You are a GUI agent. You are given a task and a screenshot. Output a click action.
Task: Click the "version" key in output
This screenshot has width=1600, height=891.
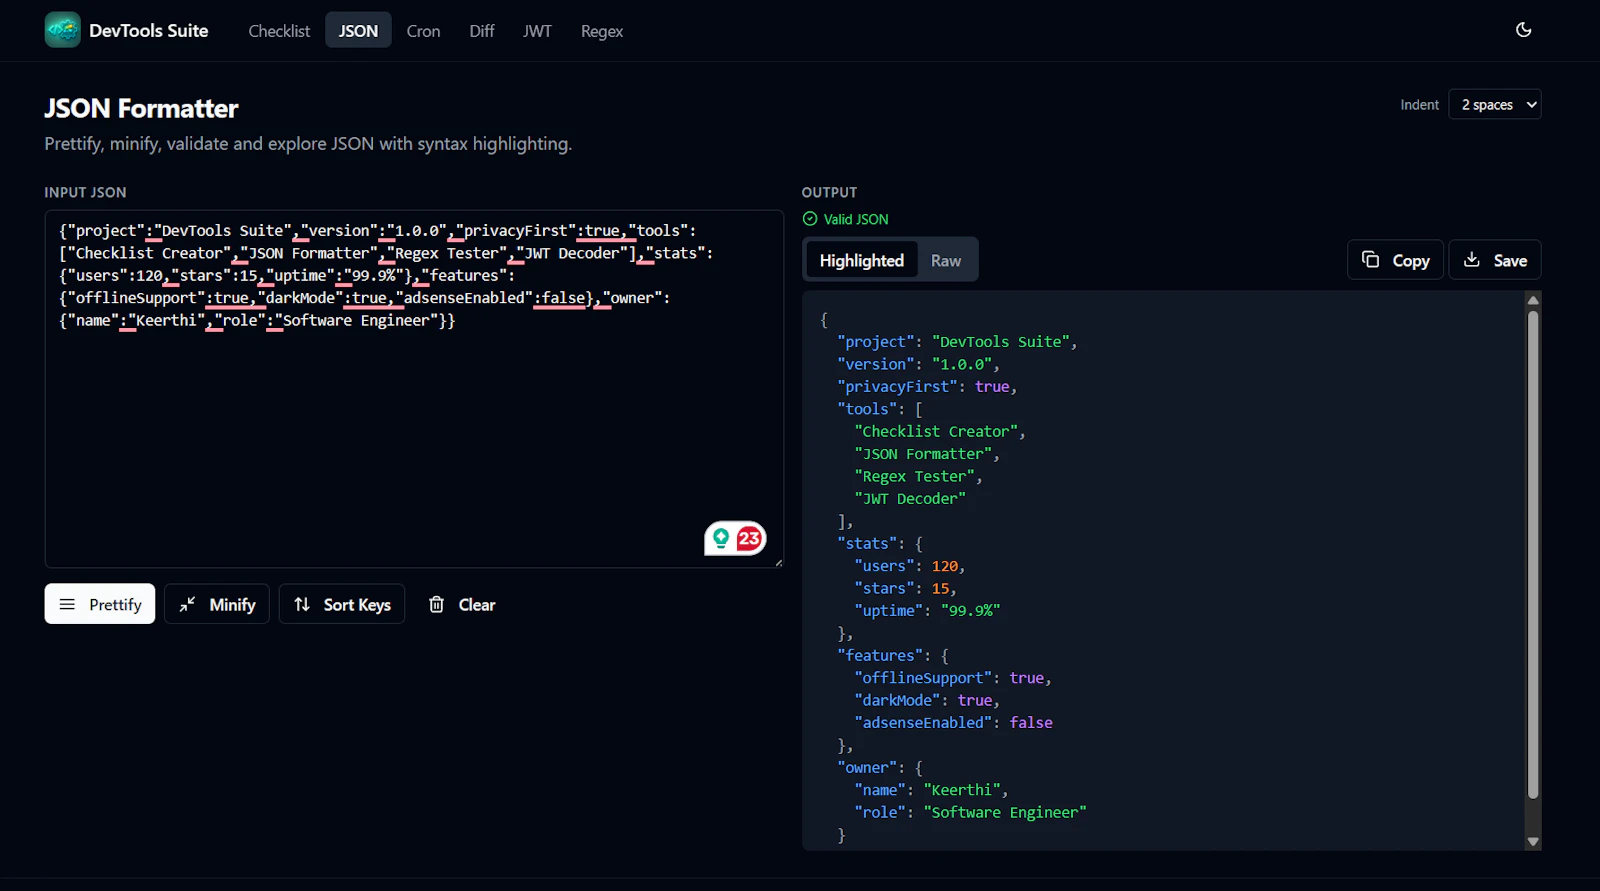[x=876, y=364]
